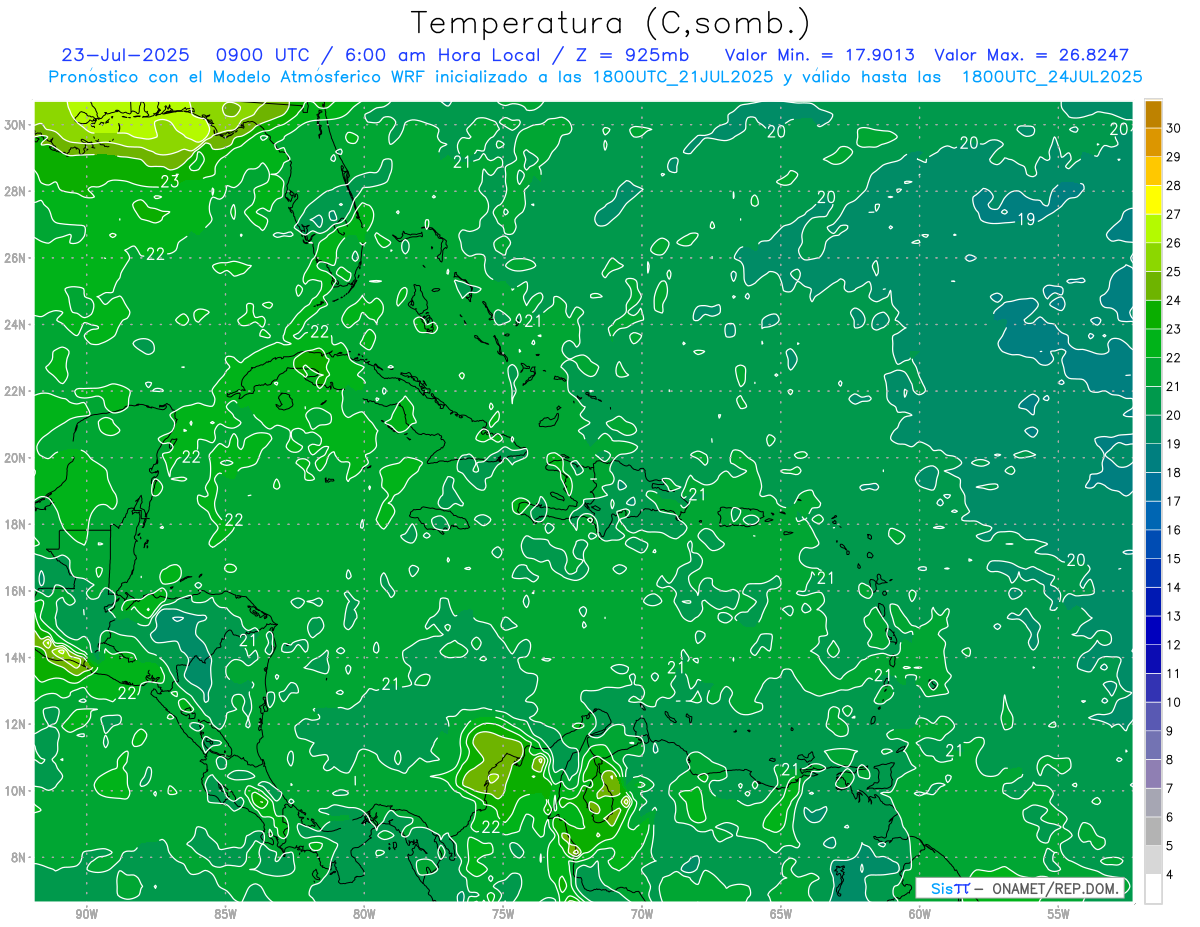Screen dimensions: 1200x927
Task: Click legend value '27' on the color scale
Action: (1174, 214)
